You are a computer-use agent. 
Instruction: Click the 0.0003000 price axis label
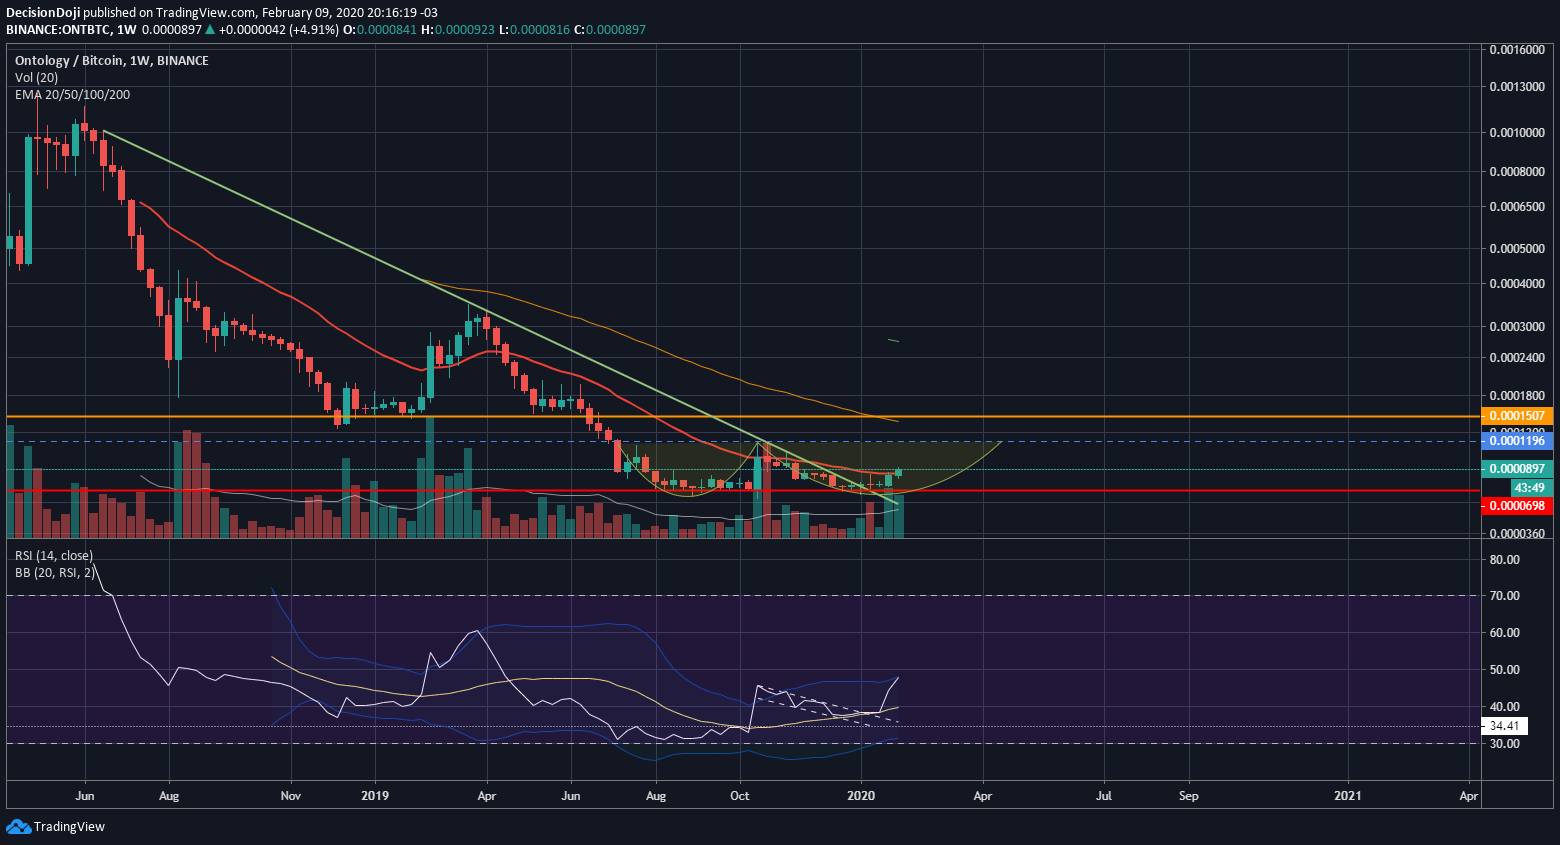pos(1517,327)
